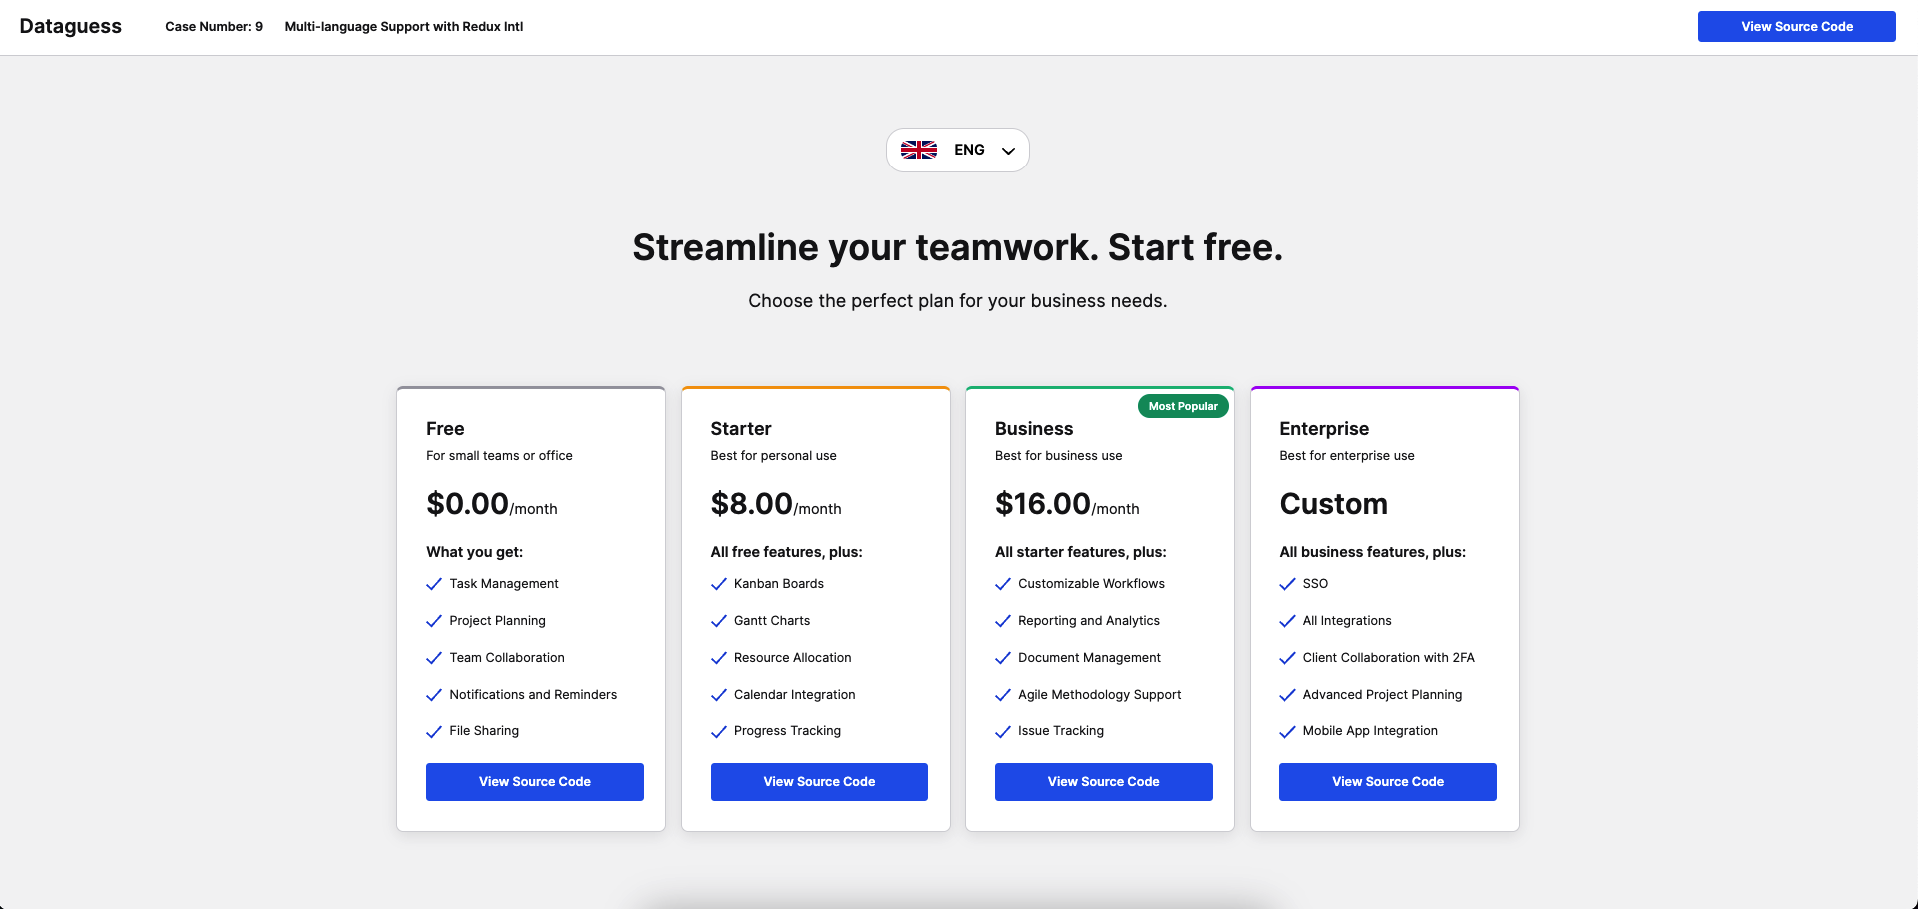Click checkmark icon beside SSO
Image resolution: width=1918 pixels, height=909 pixels.
[x=1287, y=584]
